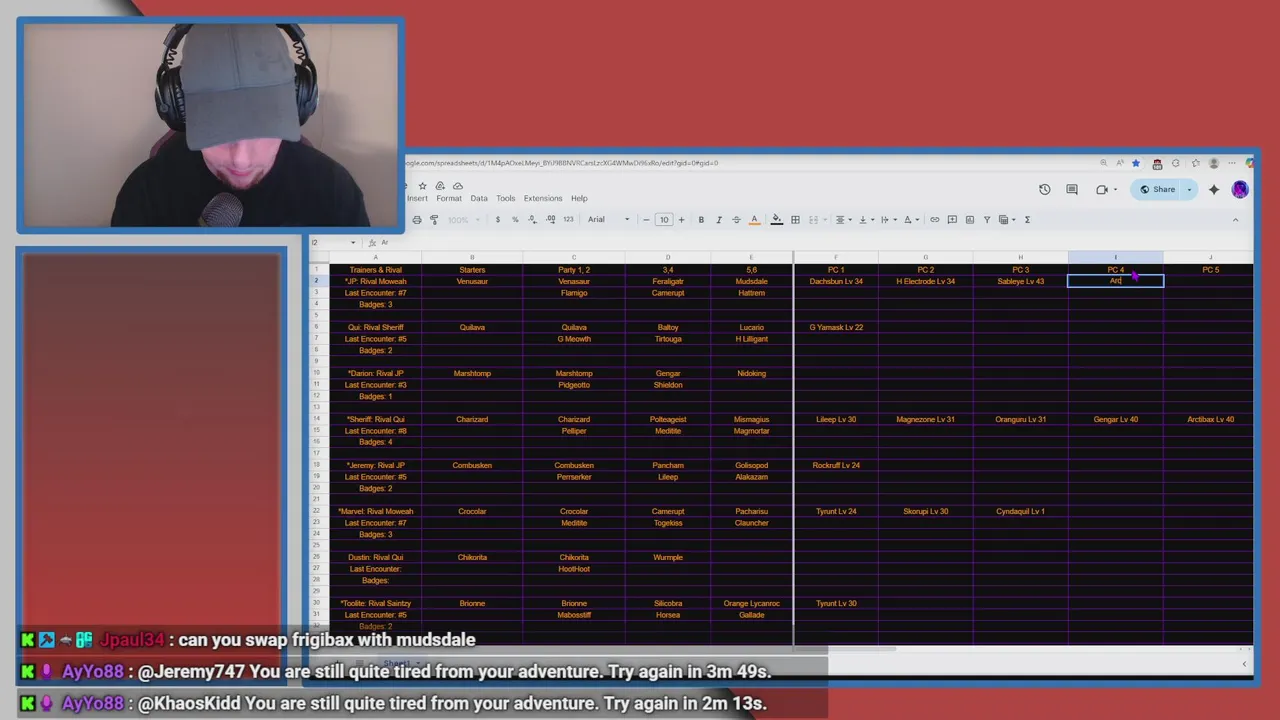Image resolution: width=1280 pixels, height=720 pixels.
Task: Collapse the toolbar with the chevron
Action: 1235,219
